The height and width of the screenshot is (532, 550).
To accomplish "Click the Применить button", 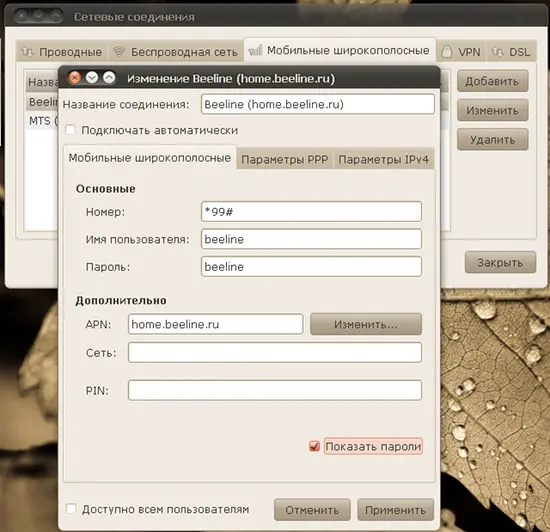I will tap(396, 510).
